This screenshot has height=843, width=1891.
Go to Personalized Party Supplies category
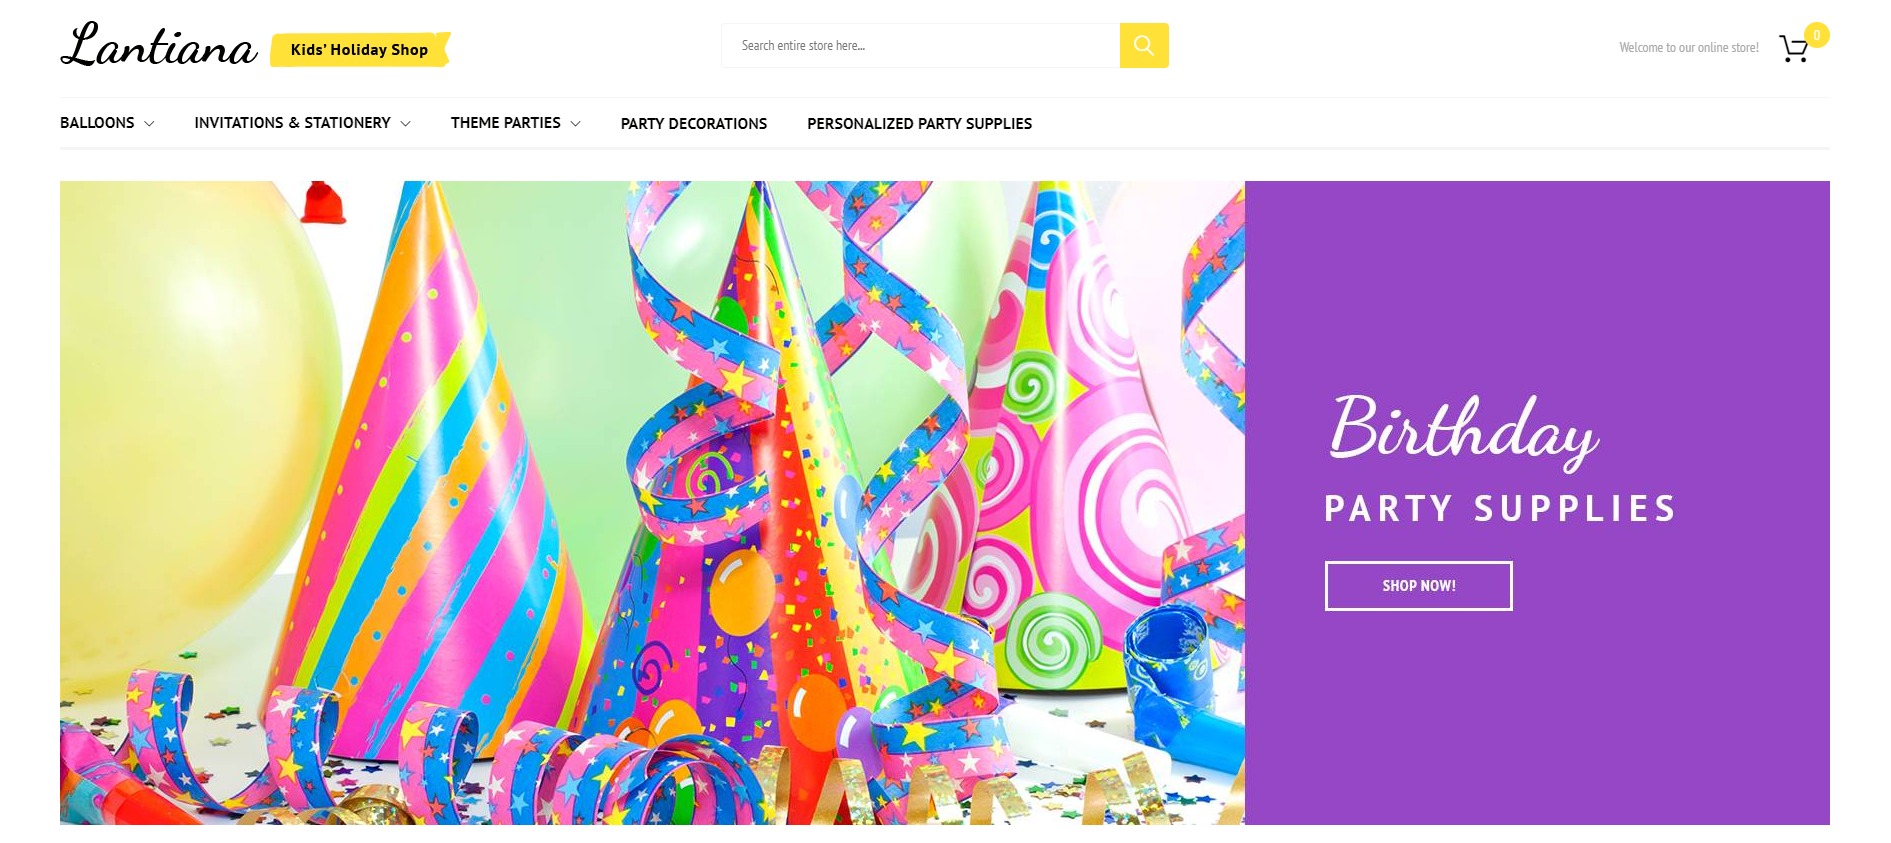(x=919, y=124)
